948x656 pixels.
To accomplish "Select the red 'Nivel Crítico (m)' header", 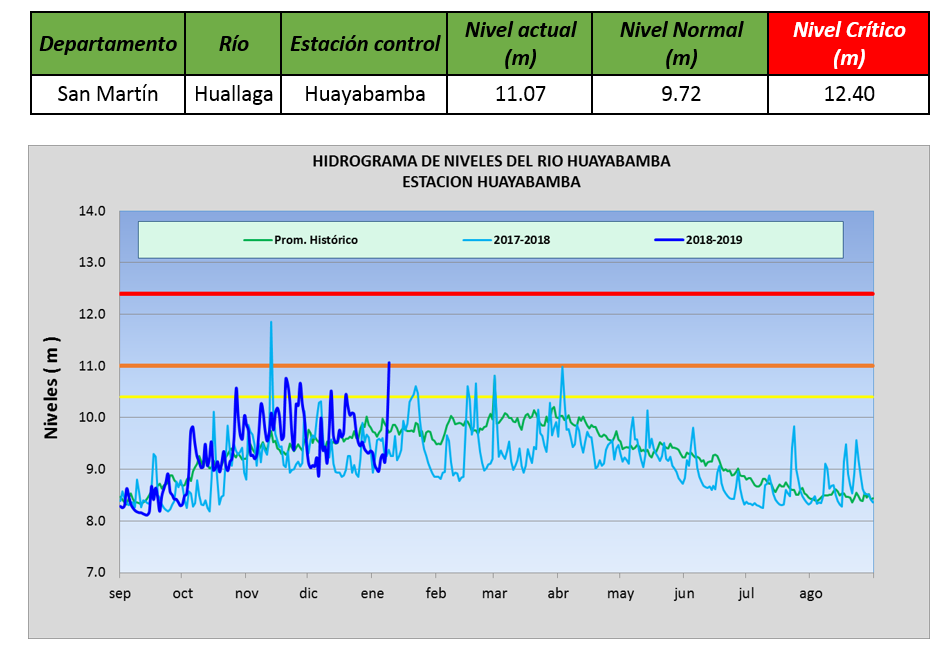I will coord(848,44).
